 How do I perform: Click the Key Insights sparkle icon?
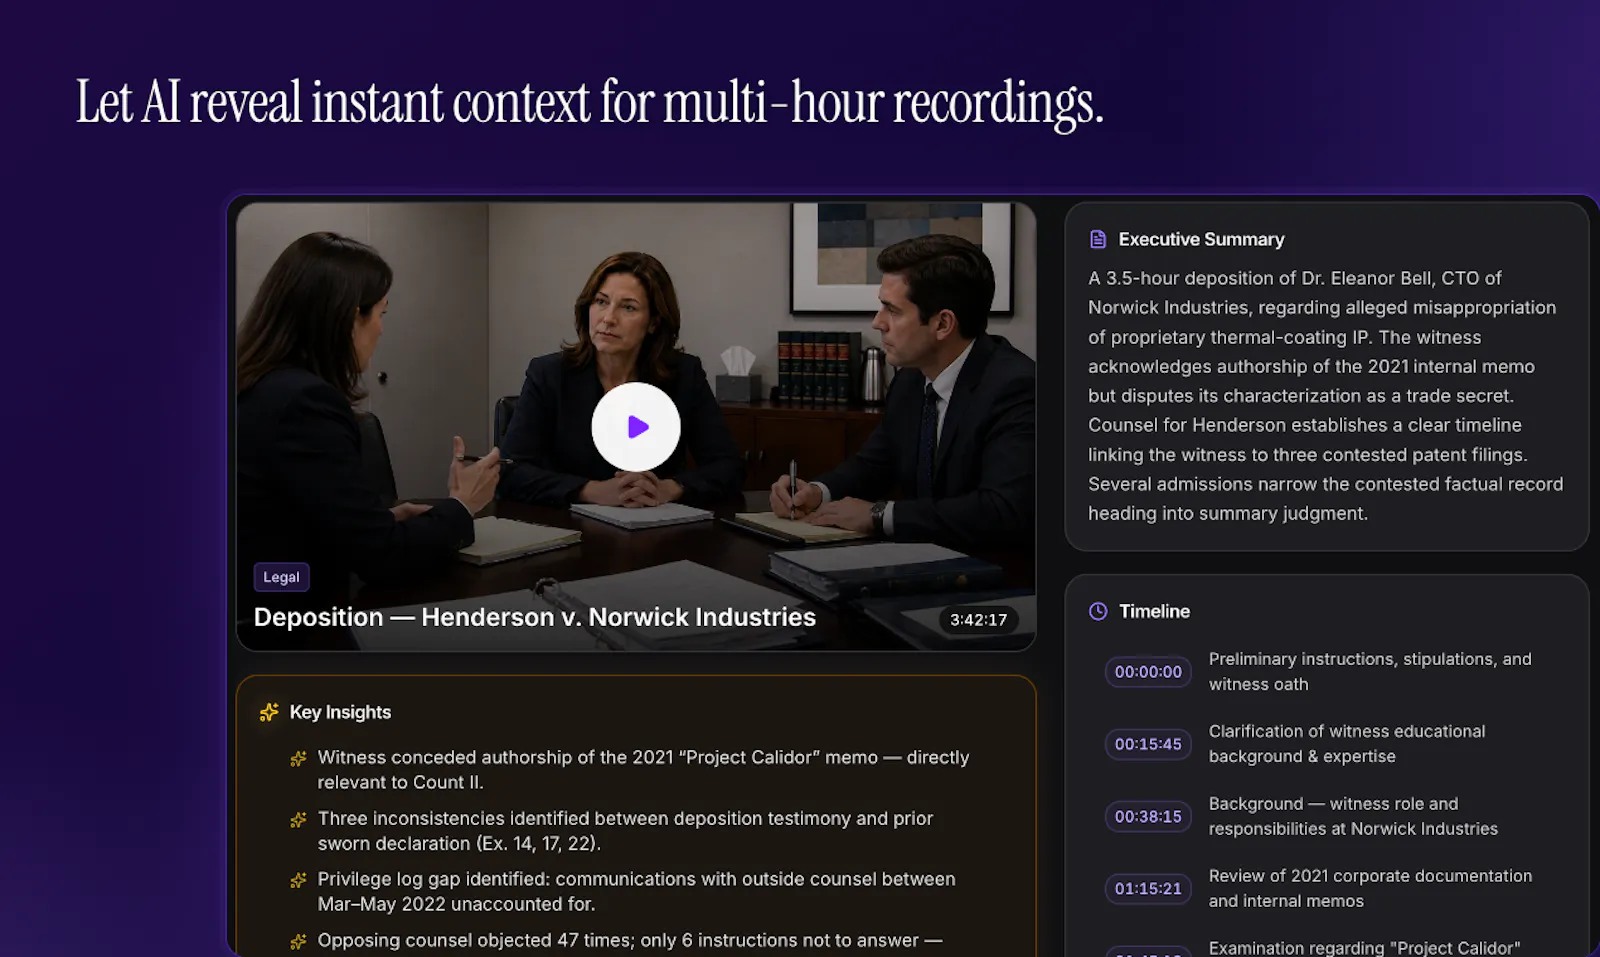(269, 712)
